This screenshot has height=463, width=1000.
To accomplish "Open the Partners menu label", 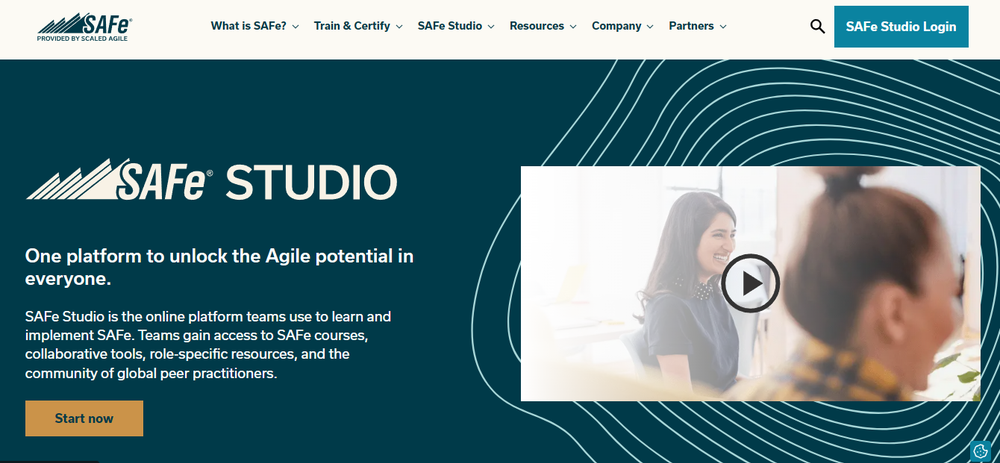I will (691, 26).
